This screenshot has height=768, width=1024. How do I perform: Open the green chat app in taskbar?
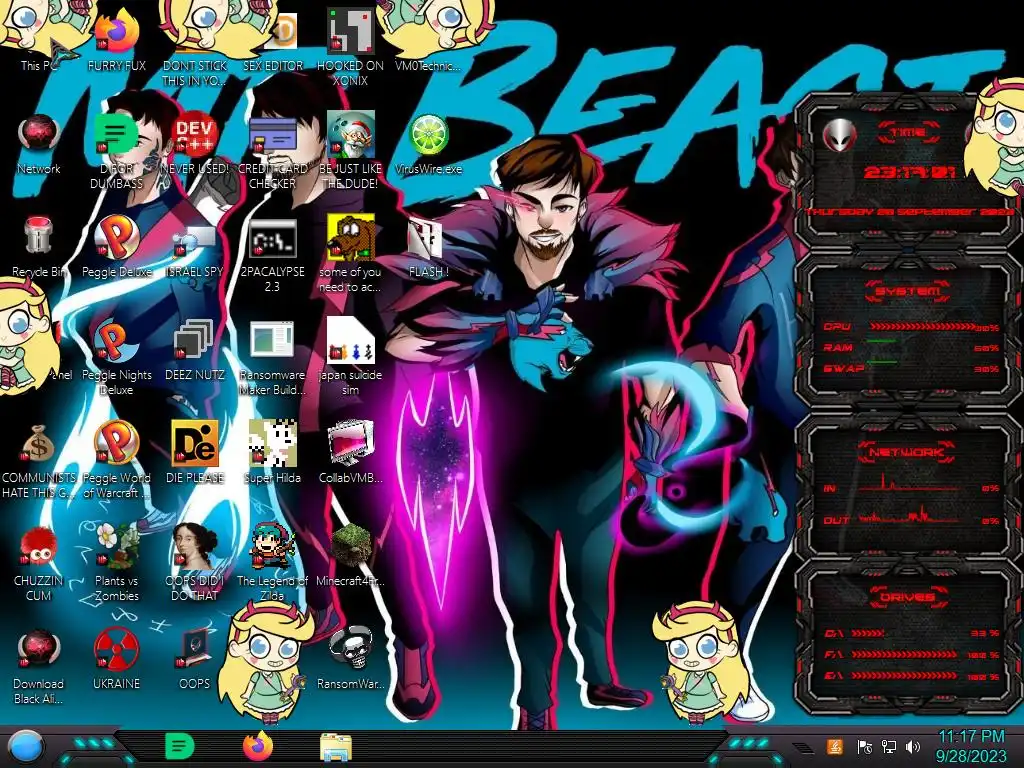pos(180,746)
